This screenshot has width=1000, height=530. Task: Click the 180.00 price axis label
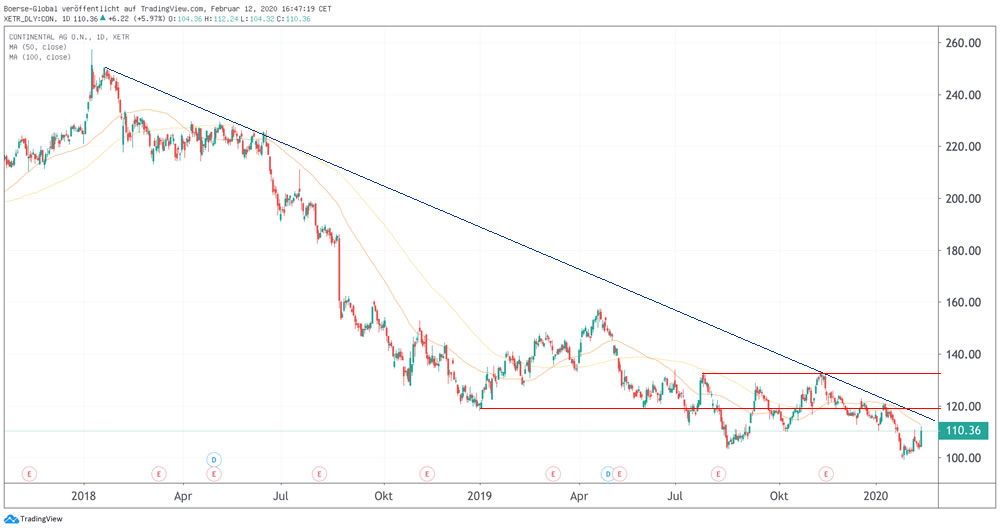(963, 251)
